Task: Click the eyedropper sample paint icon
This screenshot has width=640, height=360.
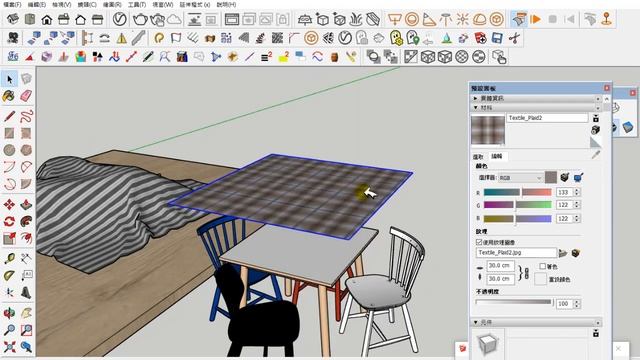Action: pyautogui.click(x=596, y=155)
